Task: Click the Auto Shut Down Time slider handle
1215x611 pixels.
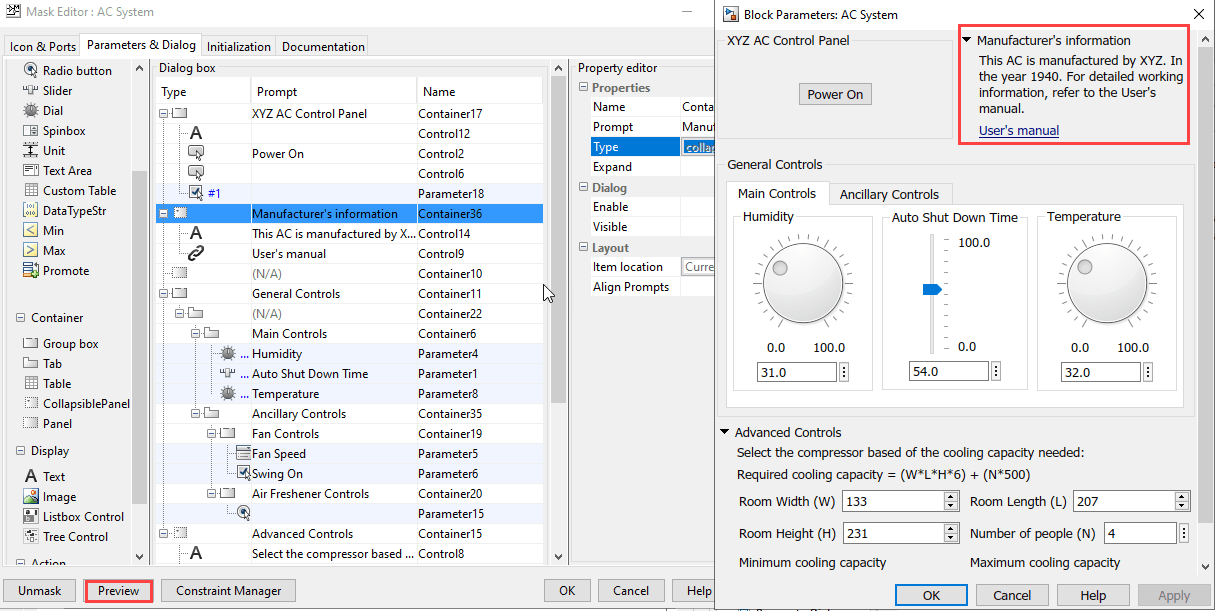Action: [x=932, y=289]
